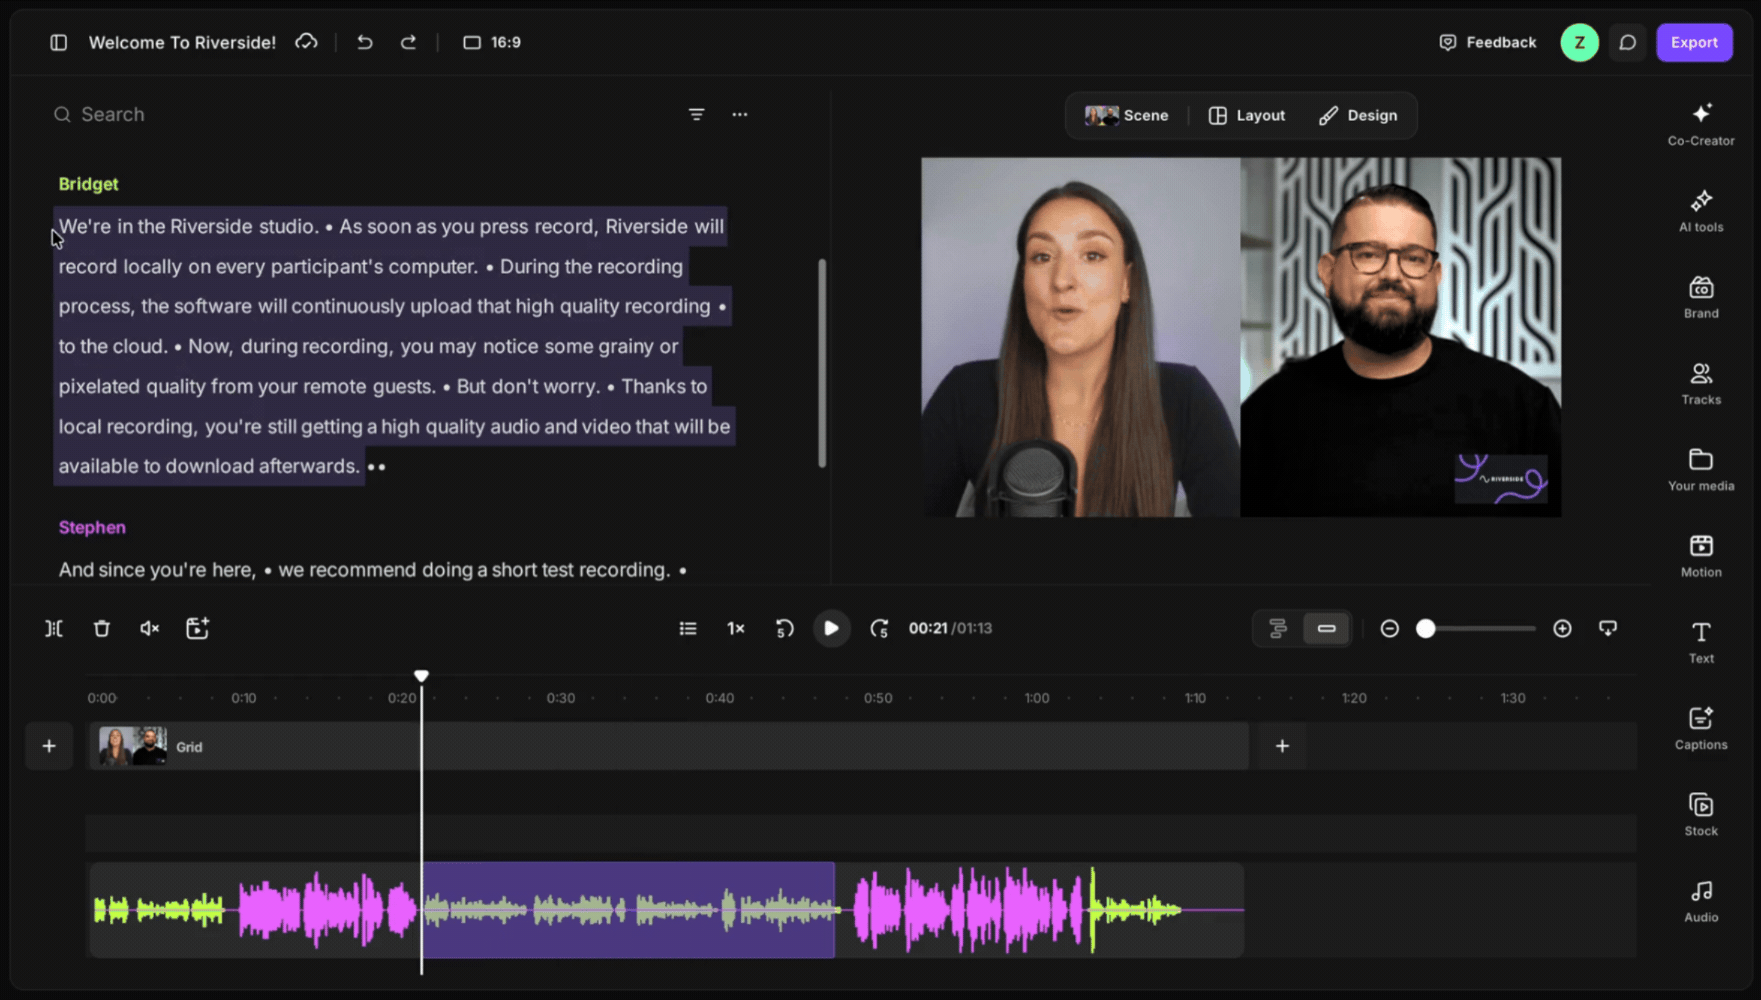Play the video

click(831, 628)
